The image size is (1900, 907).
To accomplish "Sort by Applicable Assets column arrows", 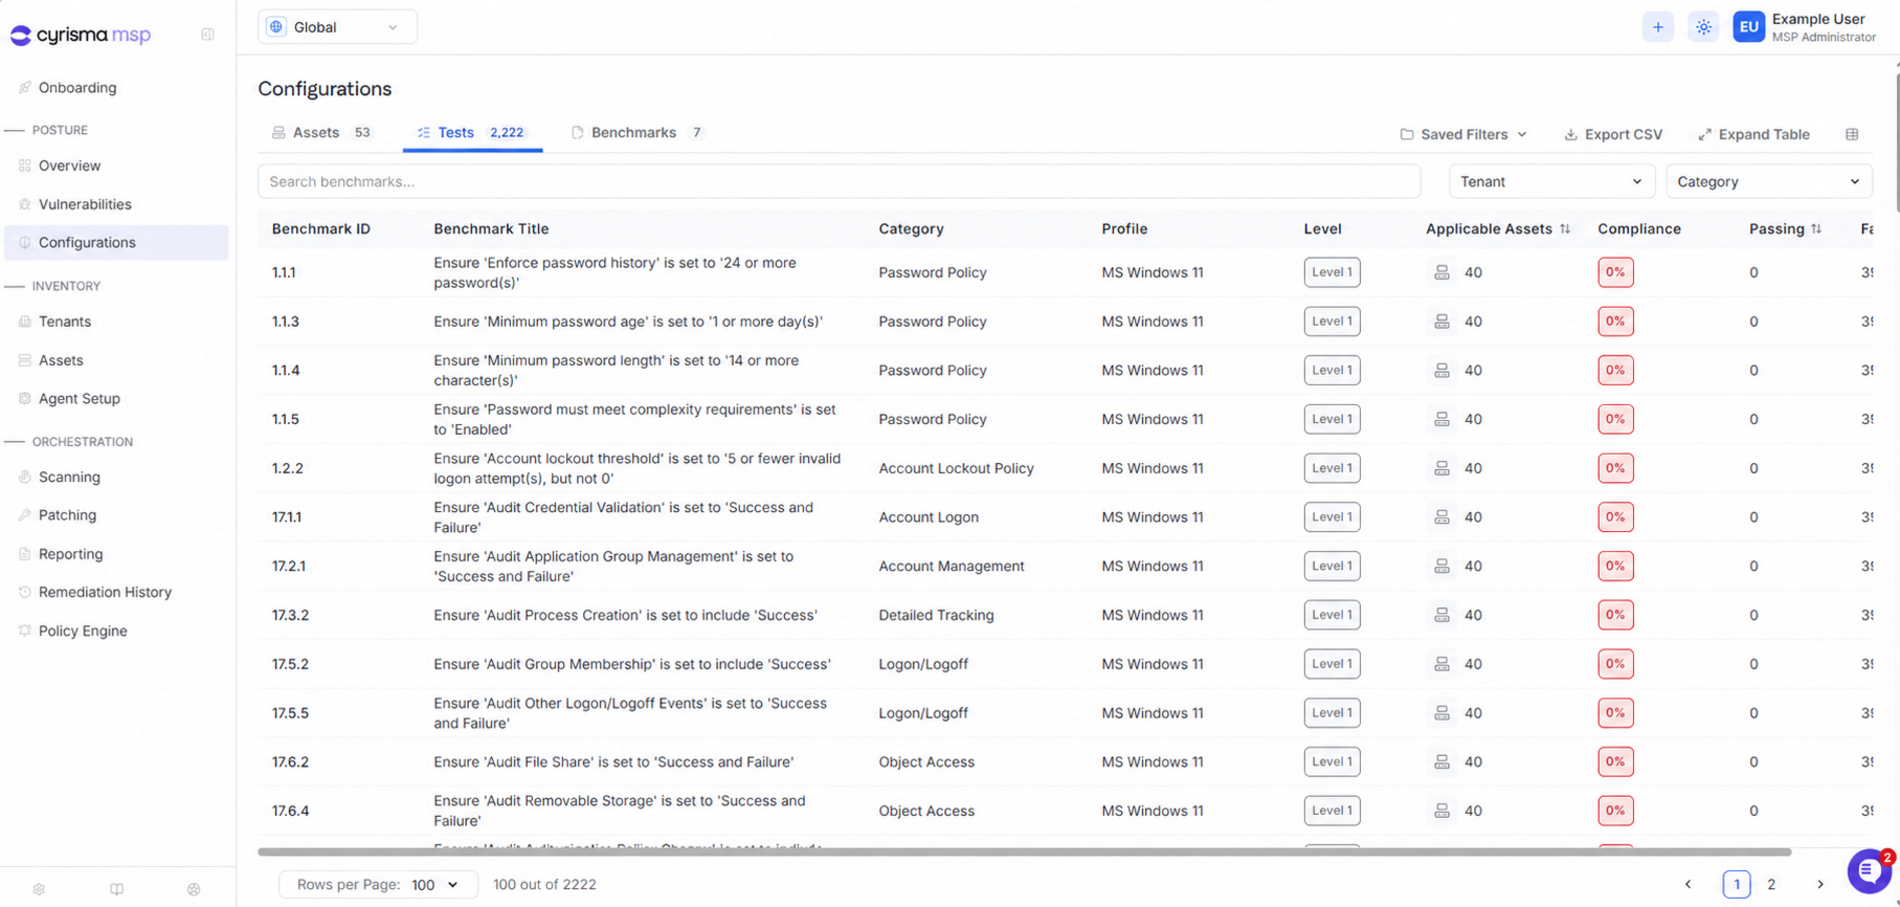I will tap(1565, 229).
